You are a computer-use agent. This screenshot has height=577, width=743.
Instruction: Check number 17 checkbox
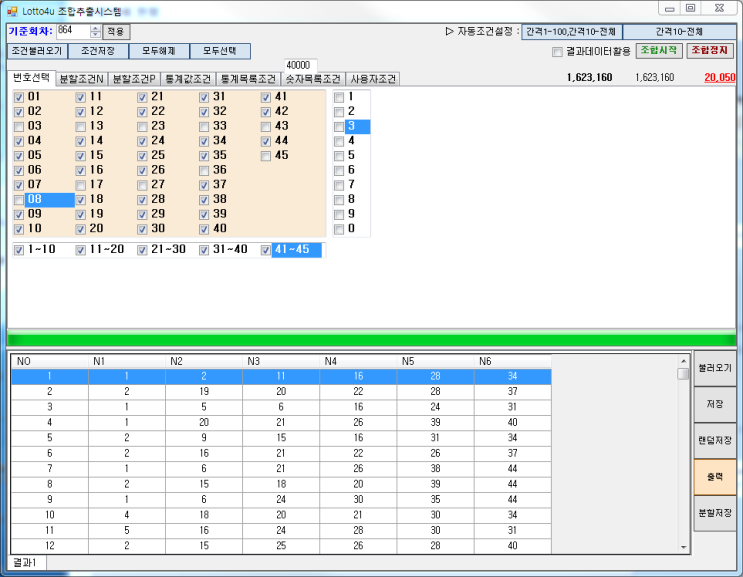coord(81,186)
